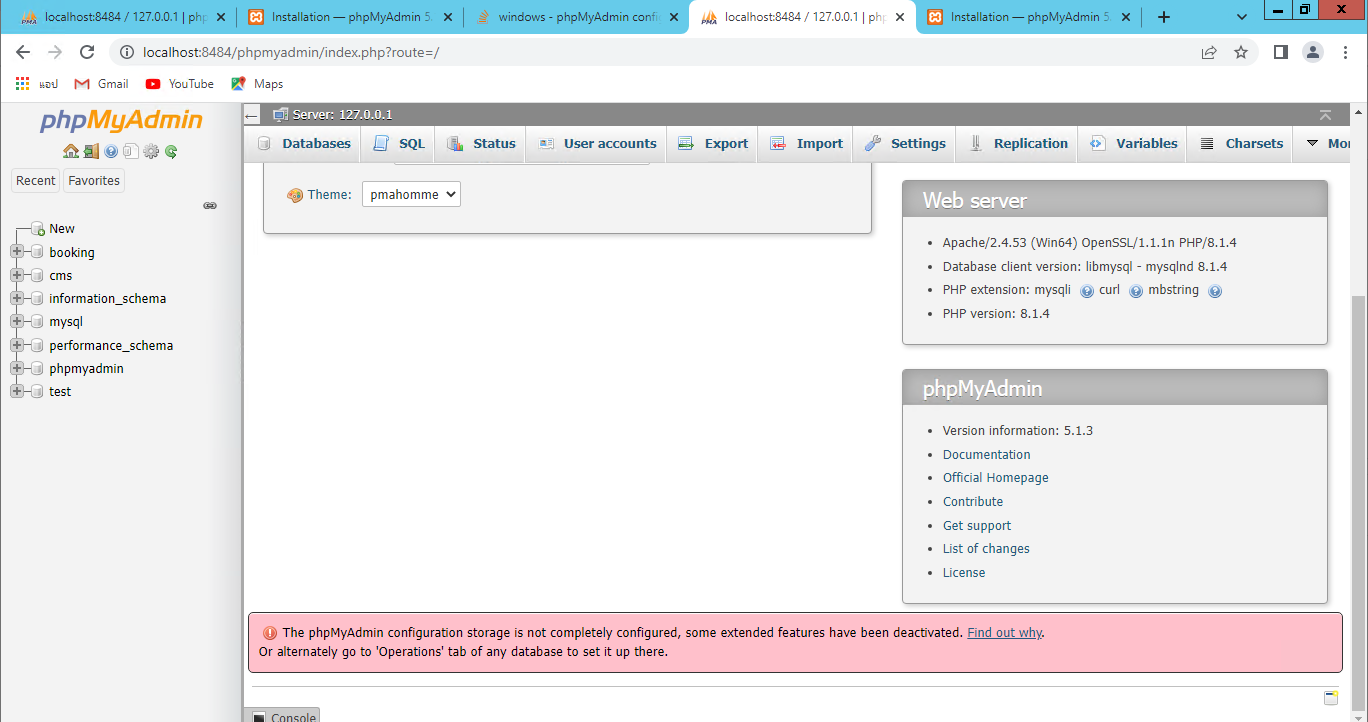Click the Recent button in sidebar
This screenshot has width=1368, height=722.
point(36,181)
